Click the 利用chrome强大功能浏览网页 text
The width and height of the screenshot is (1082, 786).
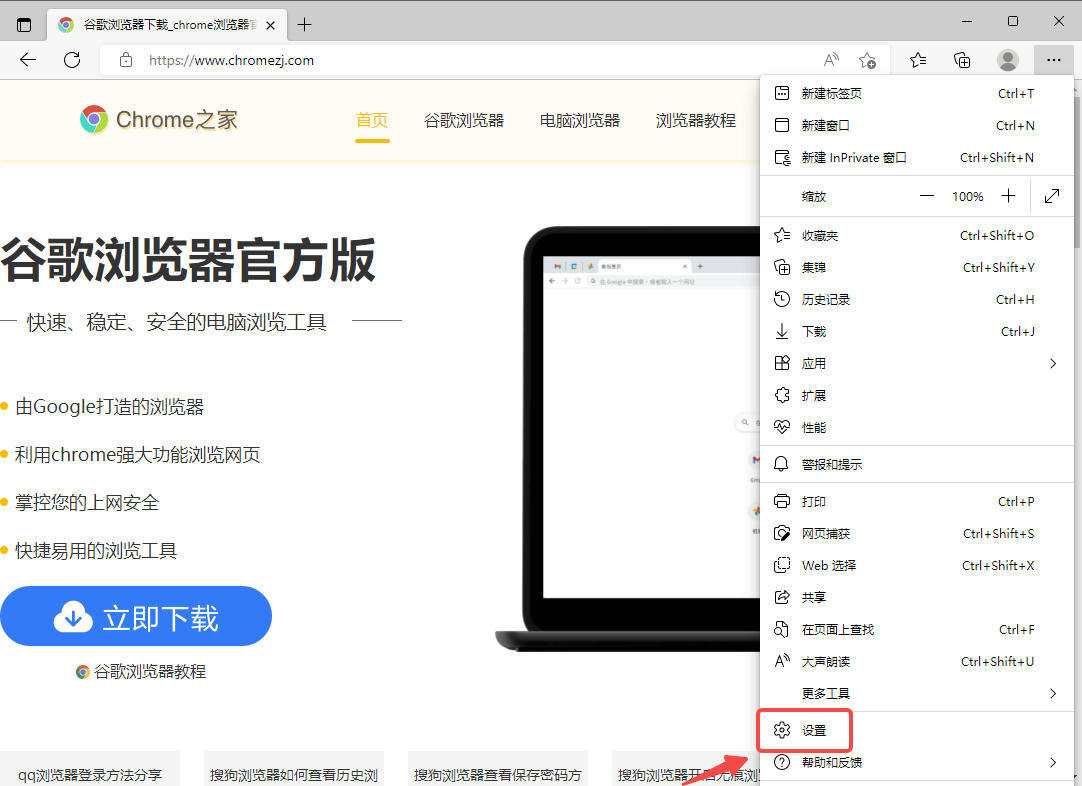tap(137, 455)
